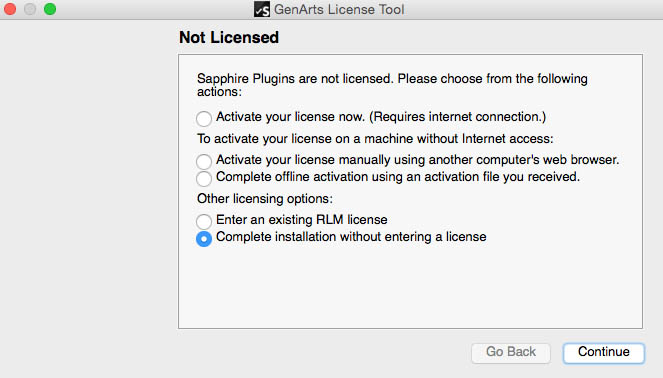The height and width of the screenshot is (378, 663).
Task: Select offline activation using an activation file
Action: coord(203,178)
